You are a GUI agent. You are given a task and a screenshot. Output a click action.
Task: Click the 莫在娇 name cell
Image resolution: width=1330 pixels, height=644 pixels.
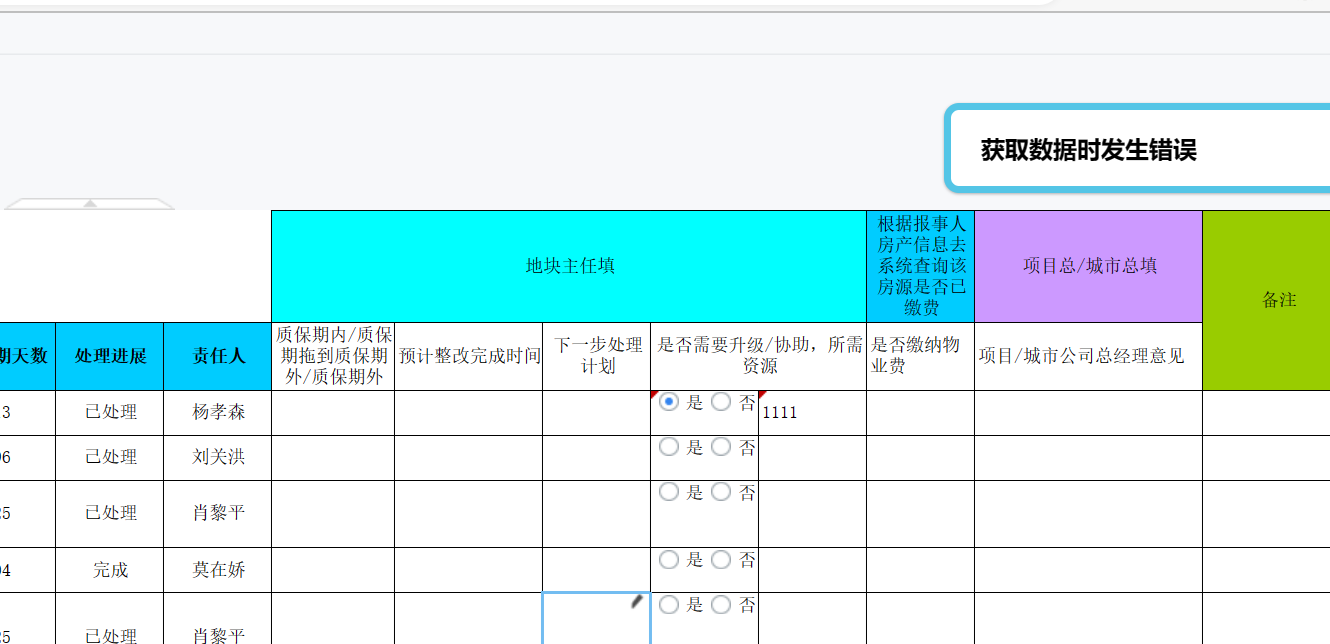218,570
